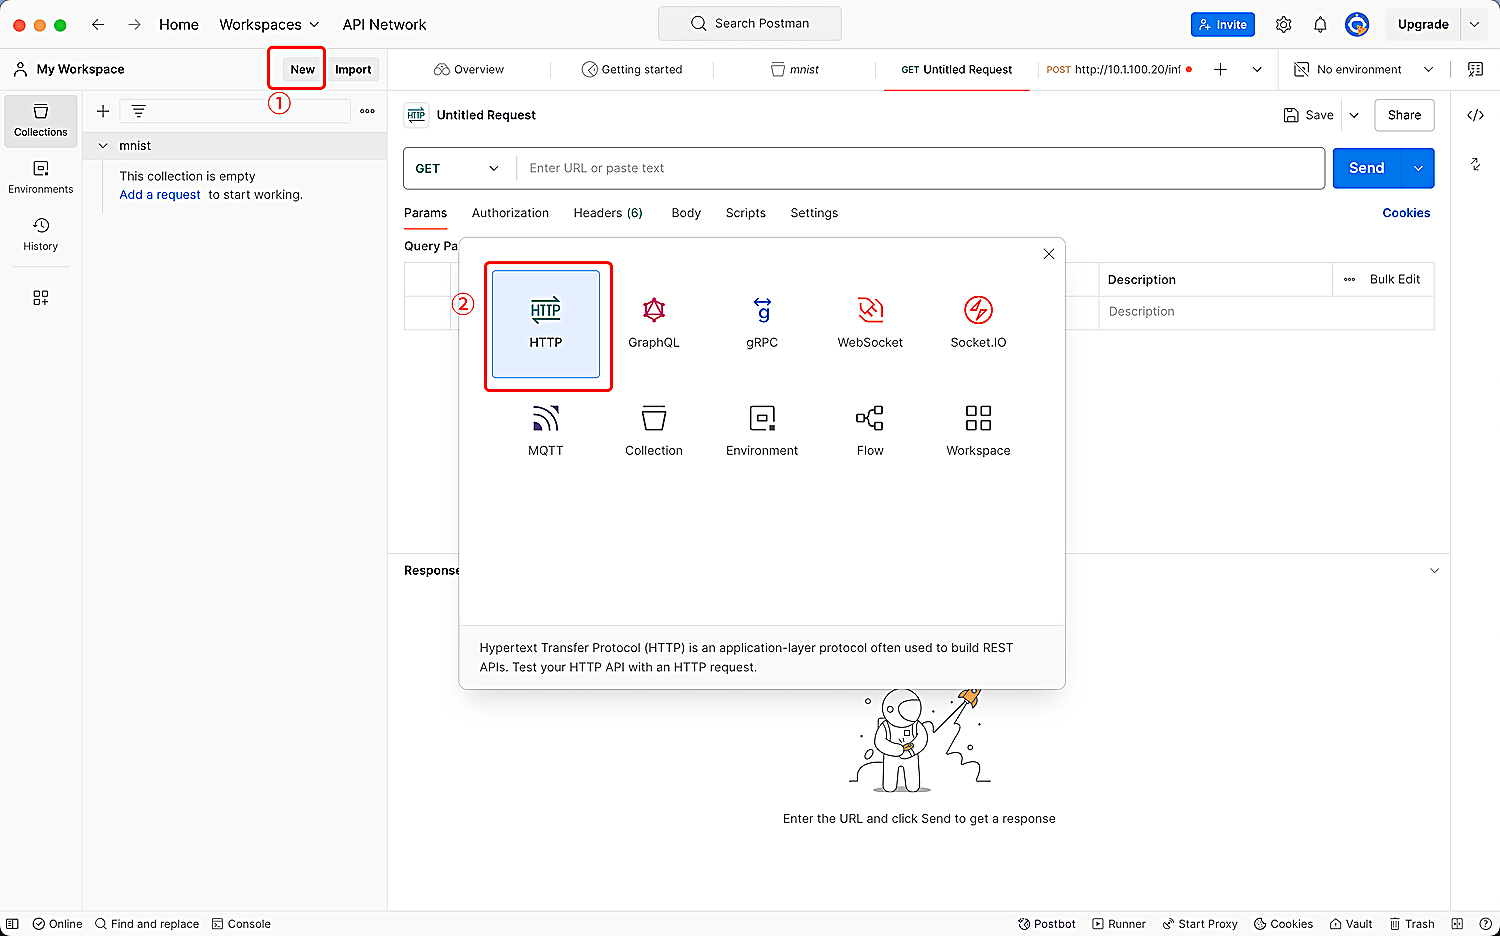1500x936 pixels.
Task: Expand Workspaces menu
Action: (x=269, y=24)
